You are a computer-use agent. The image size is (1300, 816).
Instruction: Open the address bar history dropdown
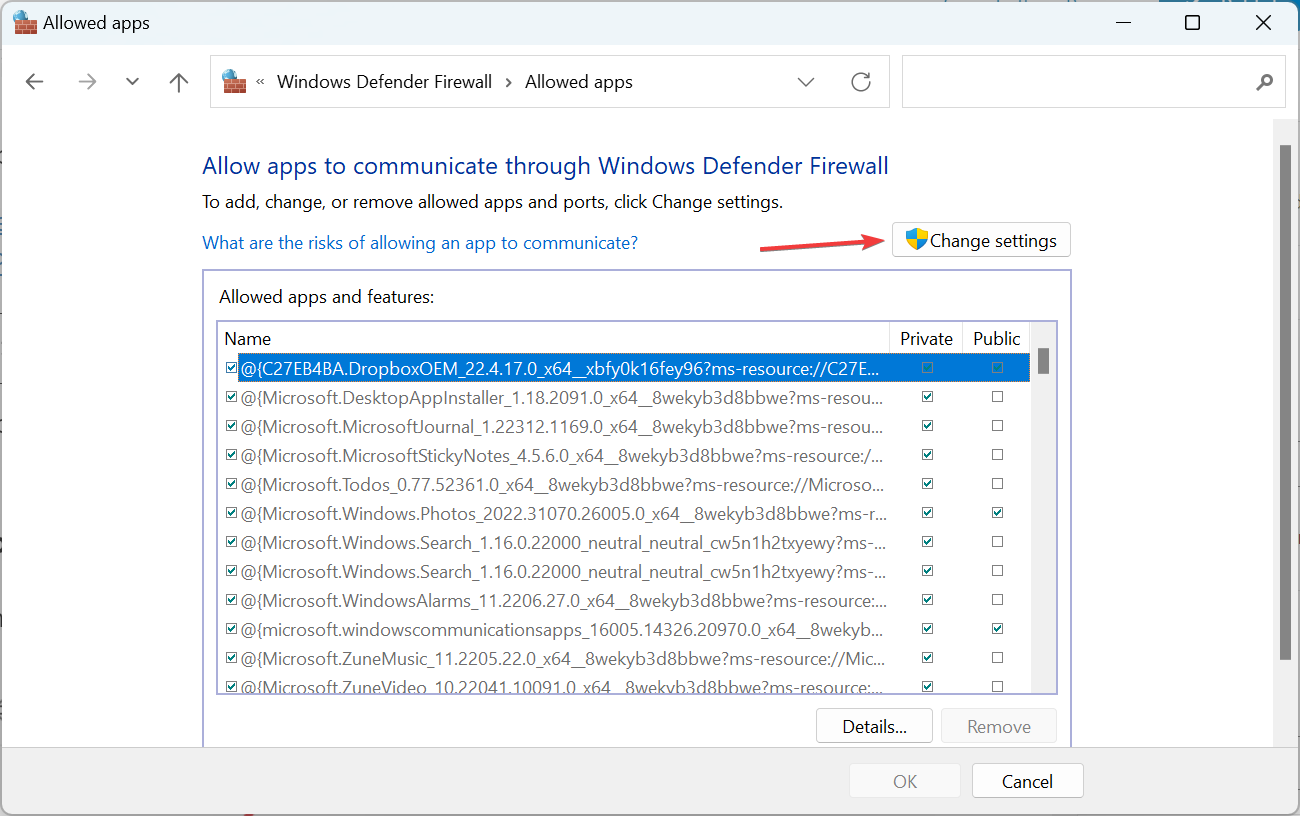(x=806, y=82)
